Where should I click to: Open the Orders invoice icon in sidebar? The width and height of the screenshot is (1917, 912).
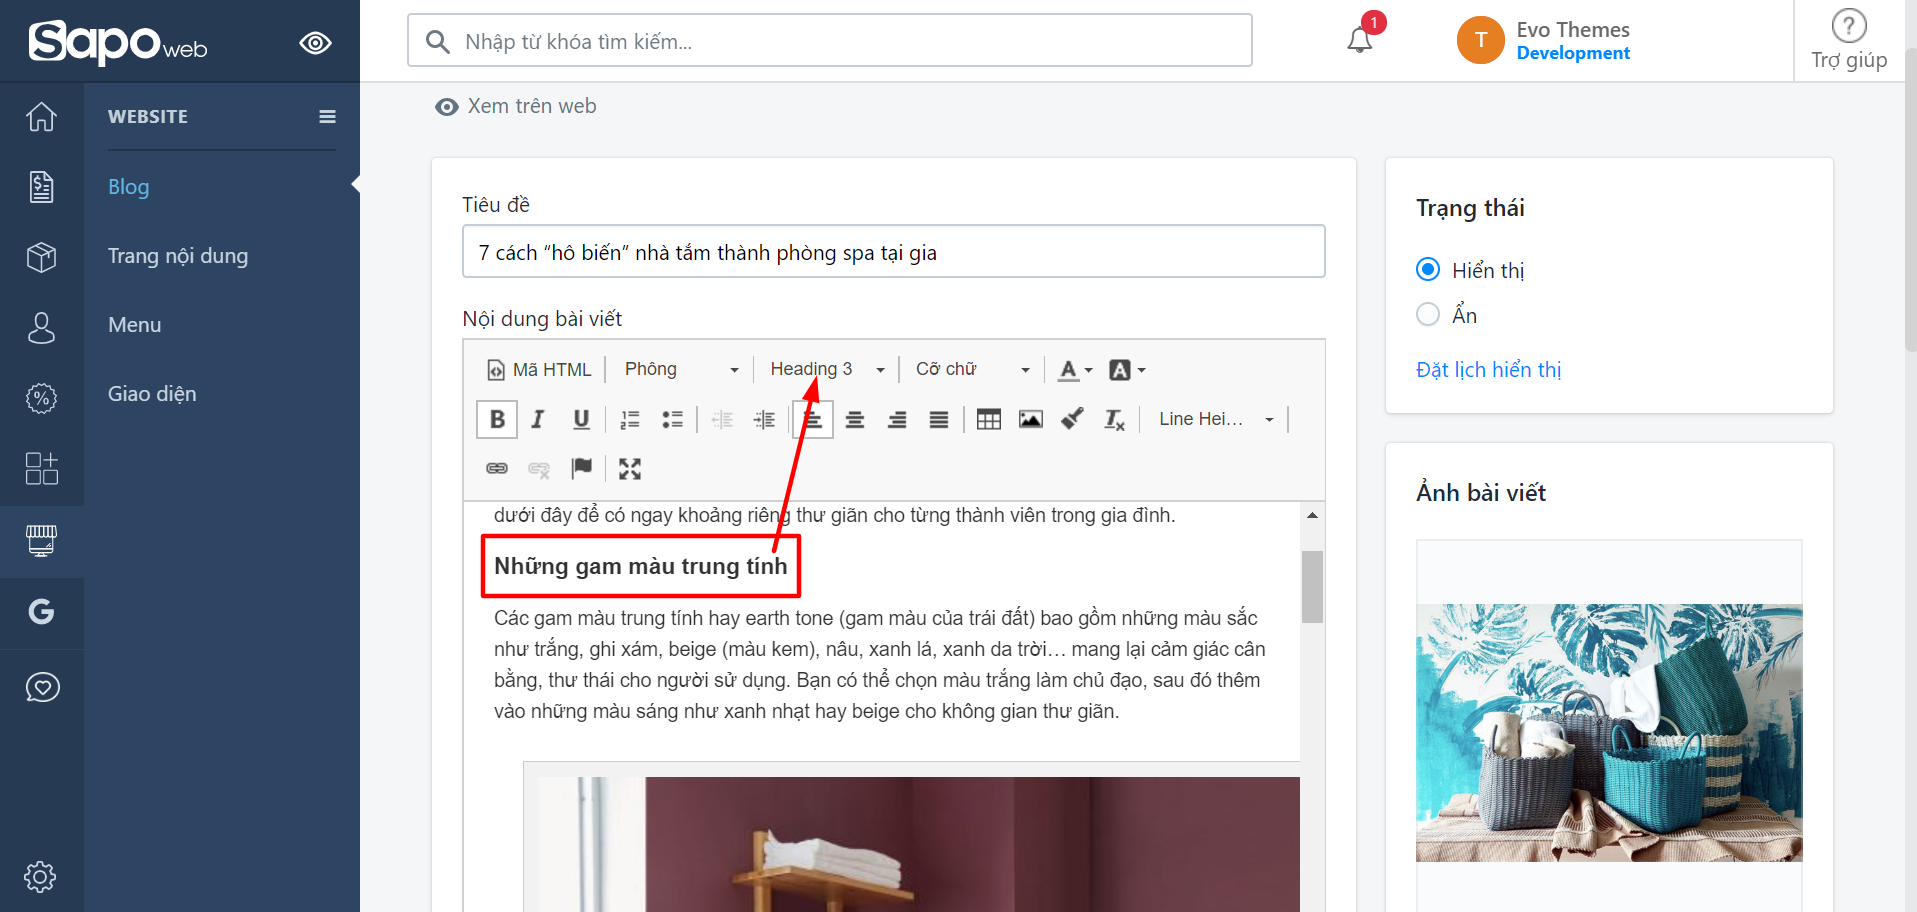pos(41,187)
